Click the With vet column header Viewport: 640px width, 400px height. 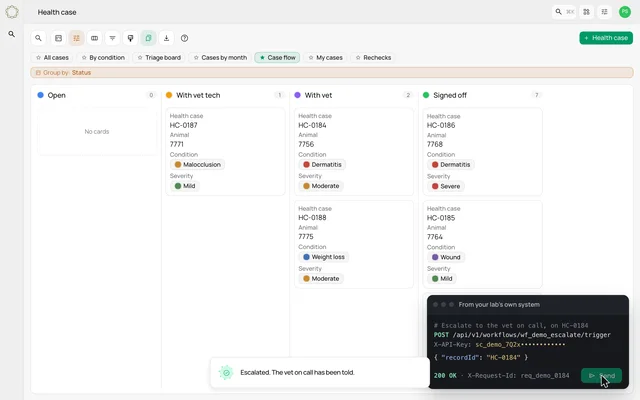(x=318, y=95)
